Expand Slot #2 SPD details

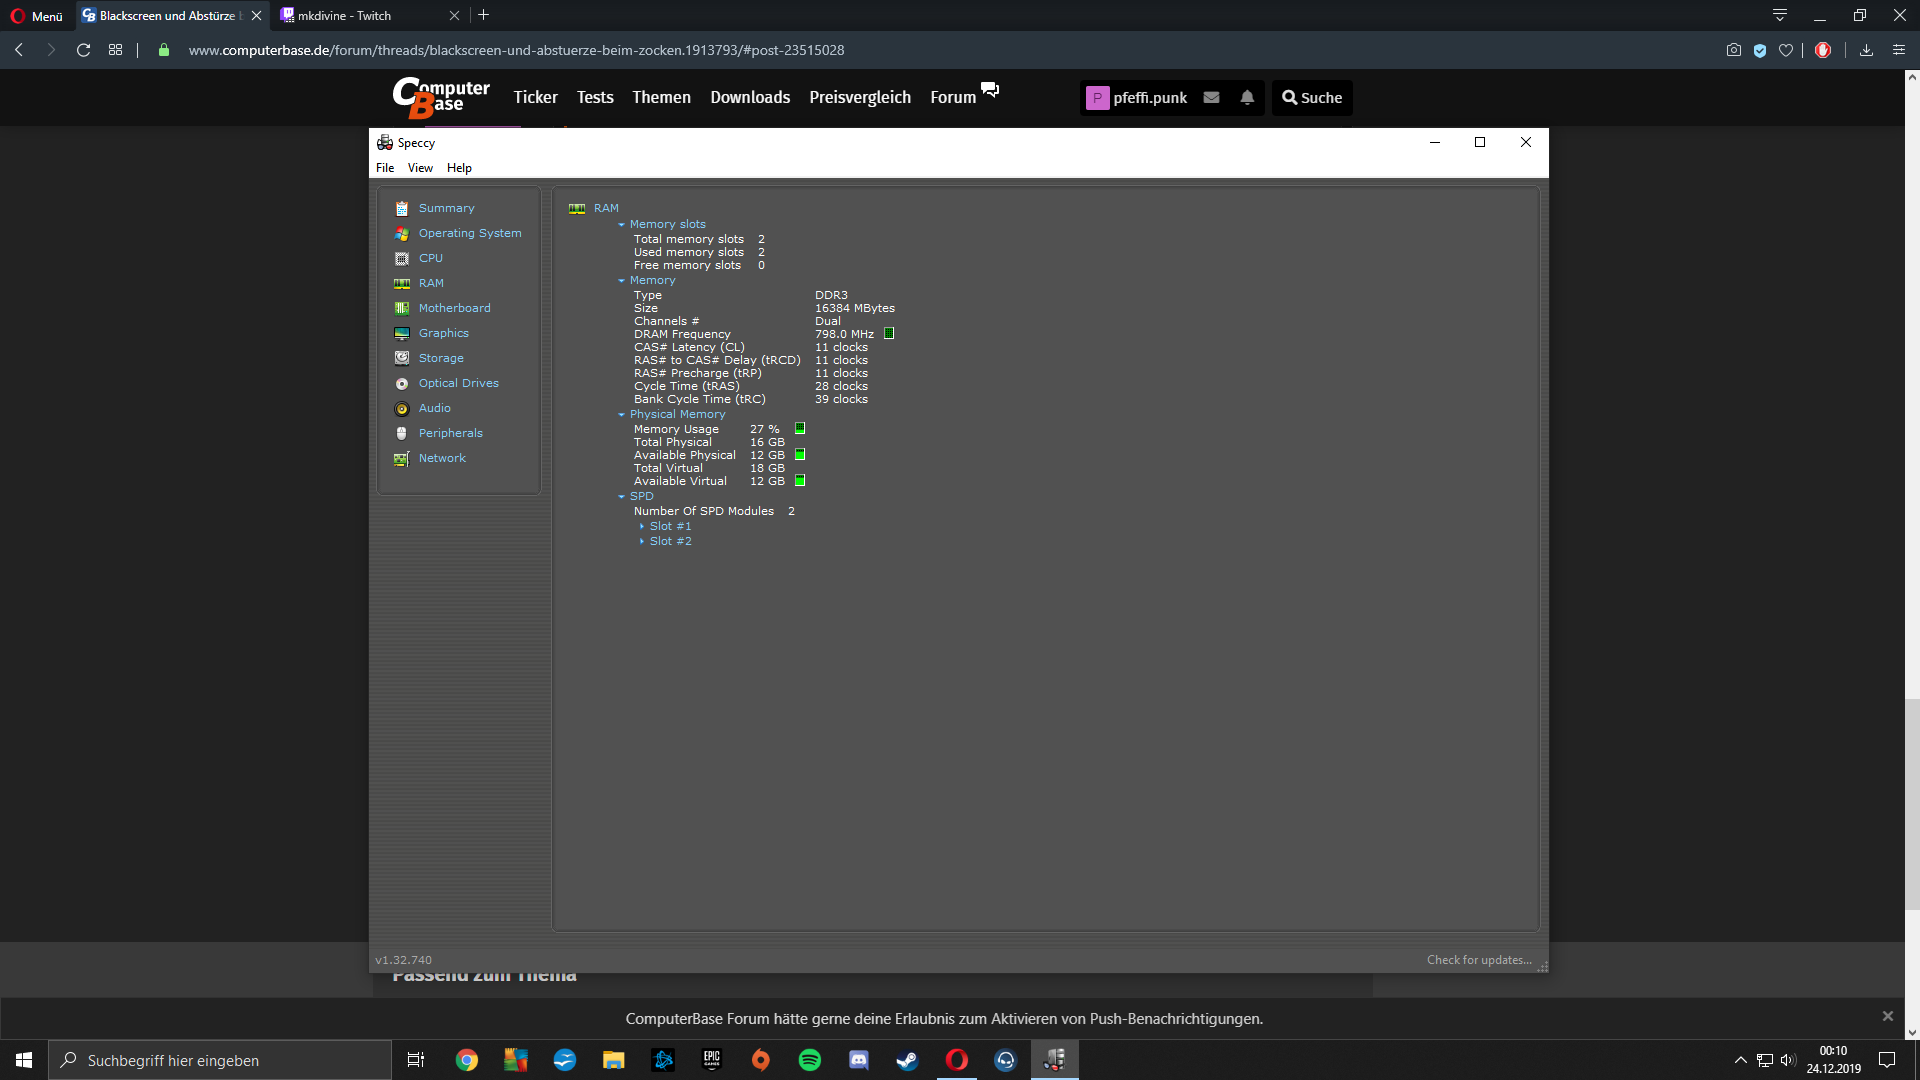[x=669, y=541]
